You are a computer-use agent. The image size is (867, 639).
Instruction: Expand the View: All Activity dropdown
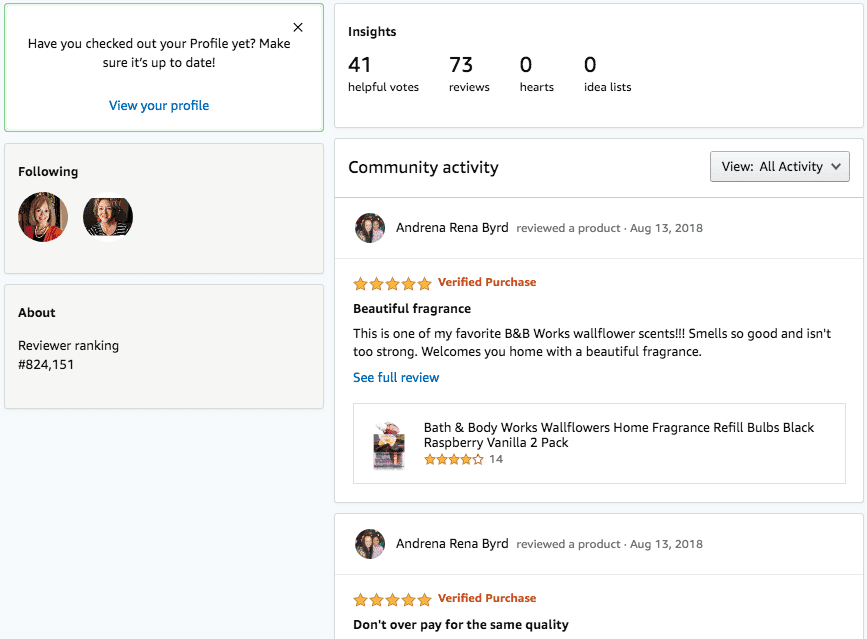(780, 166)
